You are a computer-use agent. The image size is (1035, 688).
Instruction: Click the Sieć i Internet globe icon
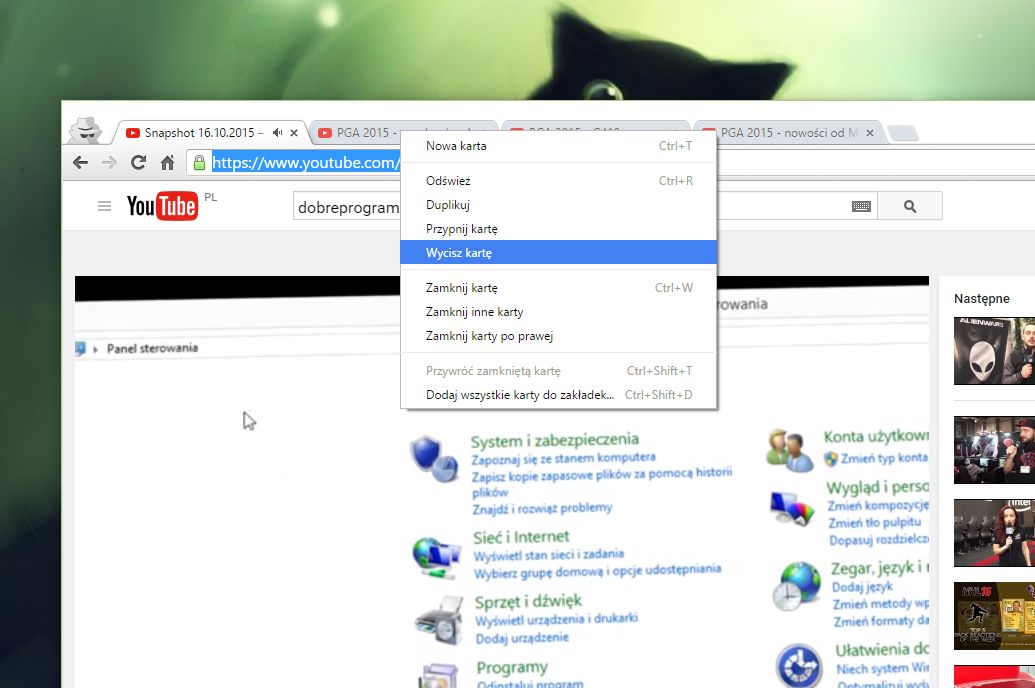pyautogui.click(x=436, y=558)
